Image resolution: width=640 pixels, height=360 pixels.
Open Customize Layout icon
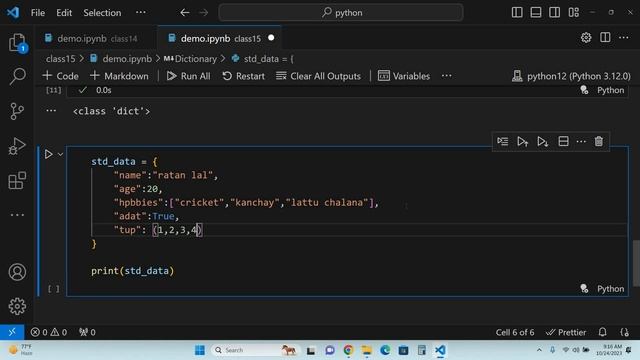click(573, 12)
